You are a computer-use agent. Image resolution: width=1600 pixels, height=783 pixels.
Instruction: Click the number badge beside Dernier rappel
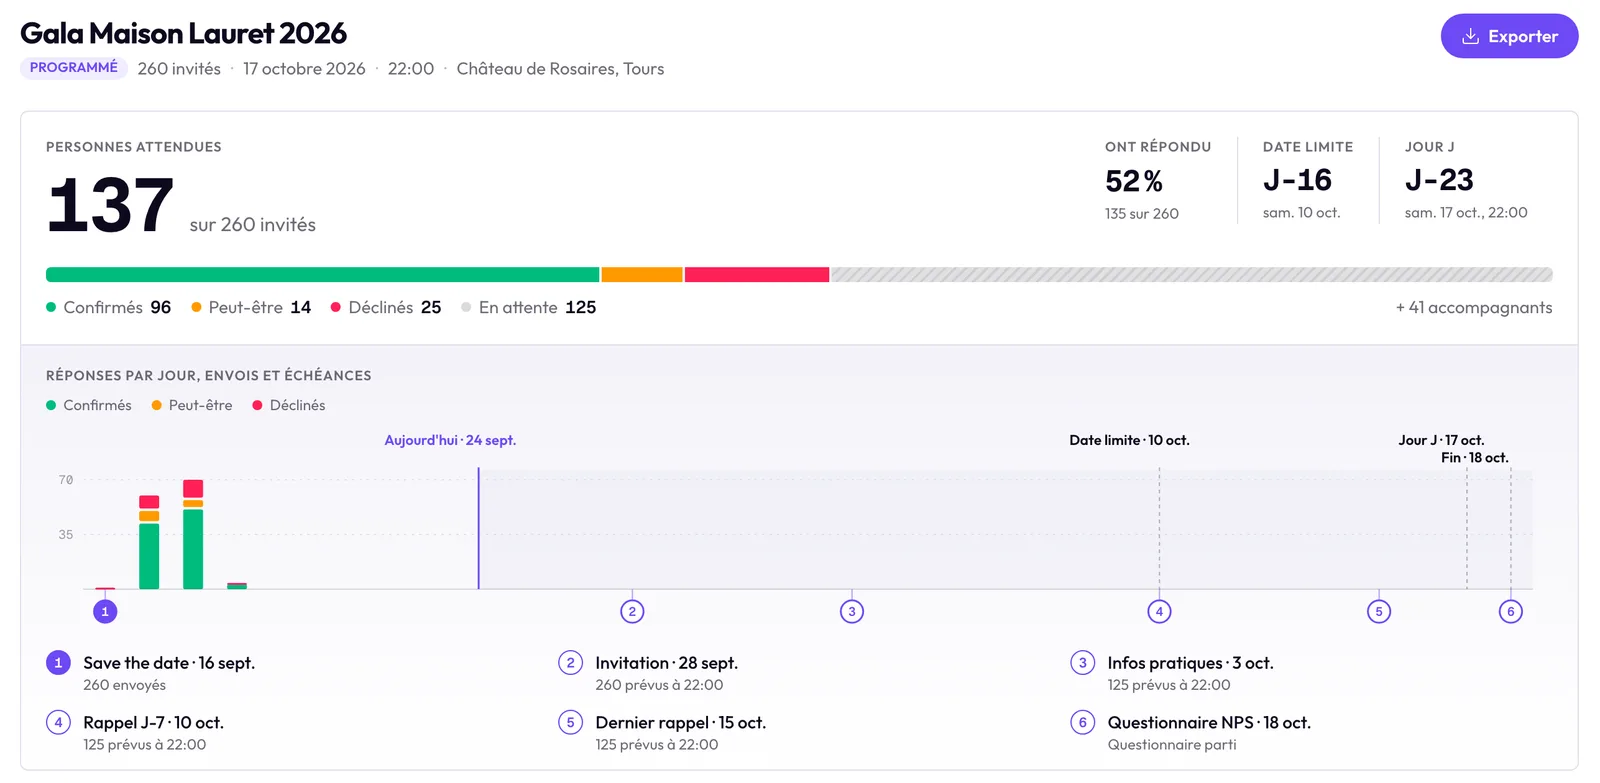tap(570, 722)
